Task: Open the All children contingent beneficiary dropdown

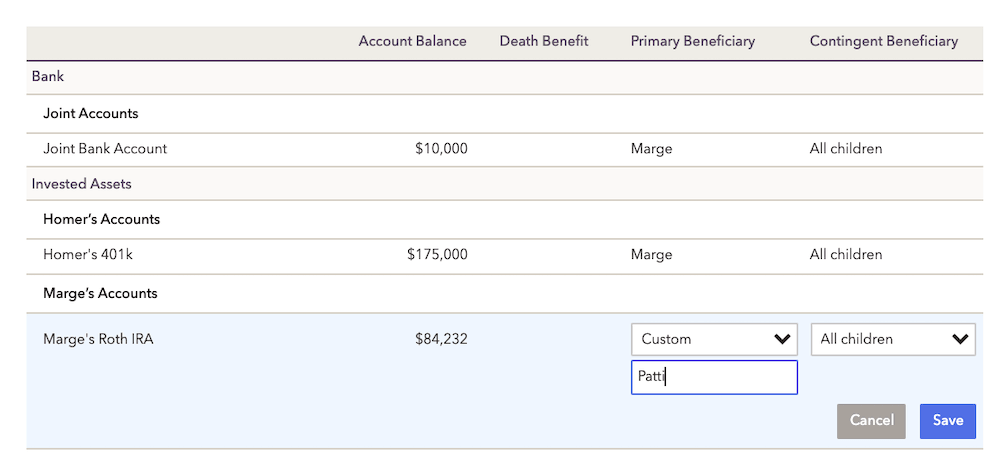Action: coord(893,339)
